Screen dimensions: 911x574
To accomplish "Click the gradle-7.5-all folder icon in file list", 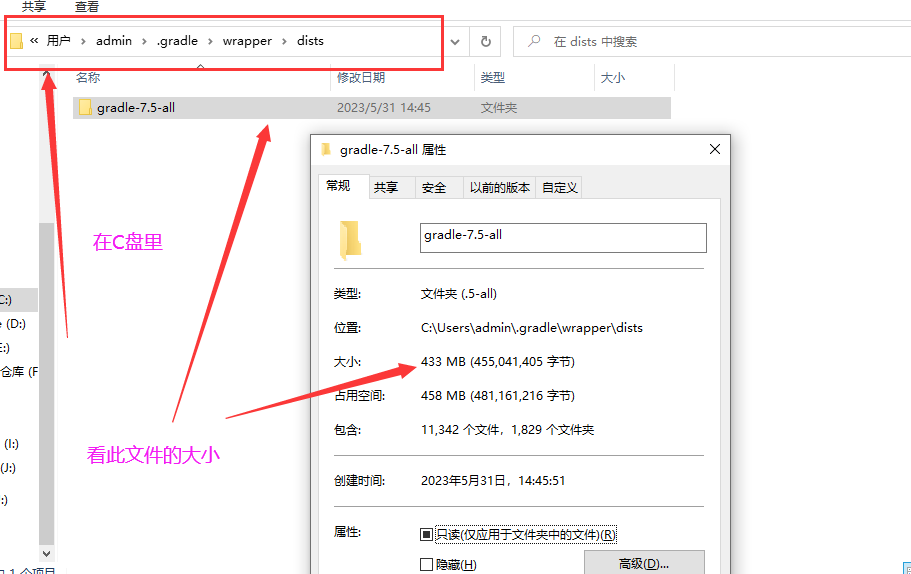I will coord(85,108).
